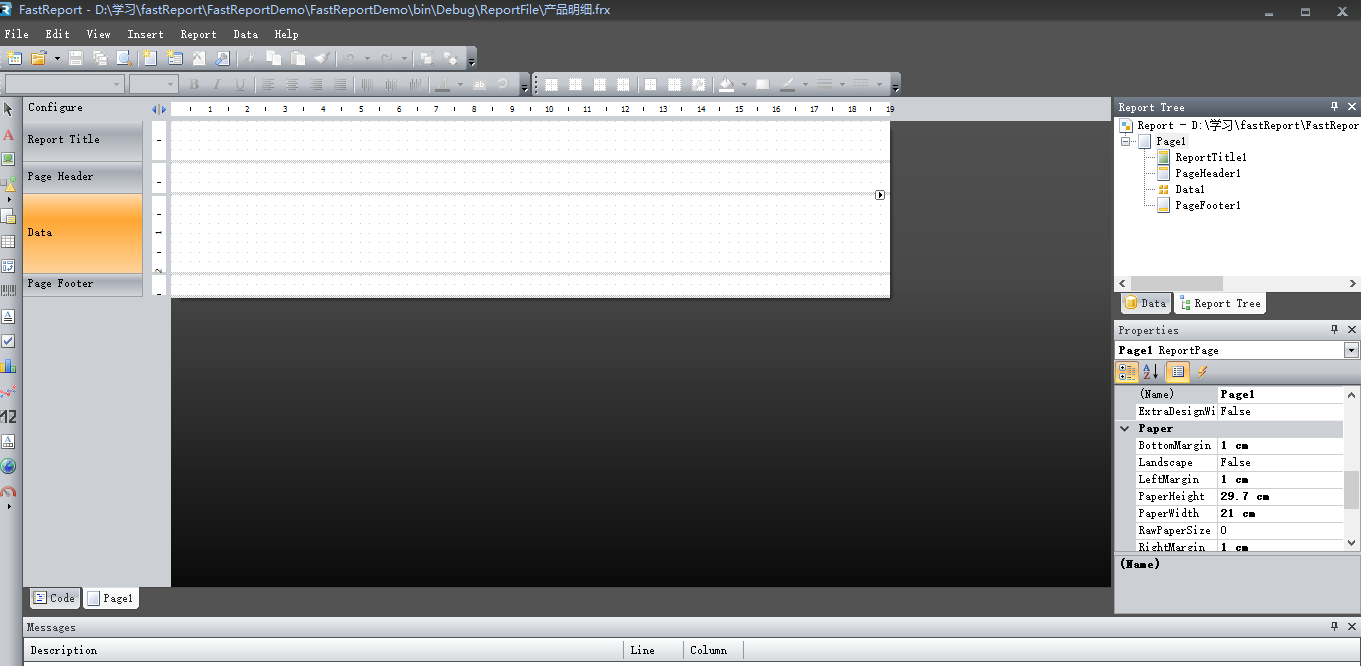The image size is (1361, 666).
Task: Open the dropdown arrow next to Open icon
Action: 57,59
